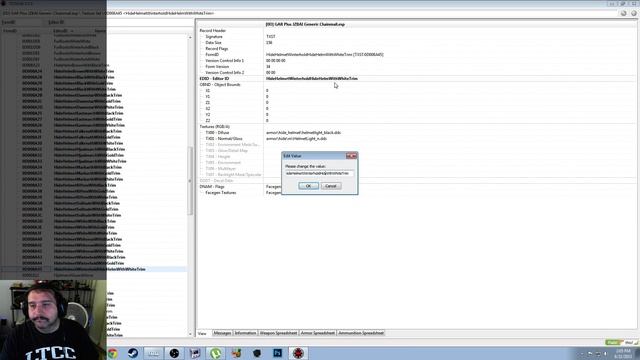Click the FormID filter field in left panel
This screenshot has width=640, height=360.
pyautogui.click(x=31, y=22)
